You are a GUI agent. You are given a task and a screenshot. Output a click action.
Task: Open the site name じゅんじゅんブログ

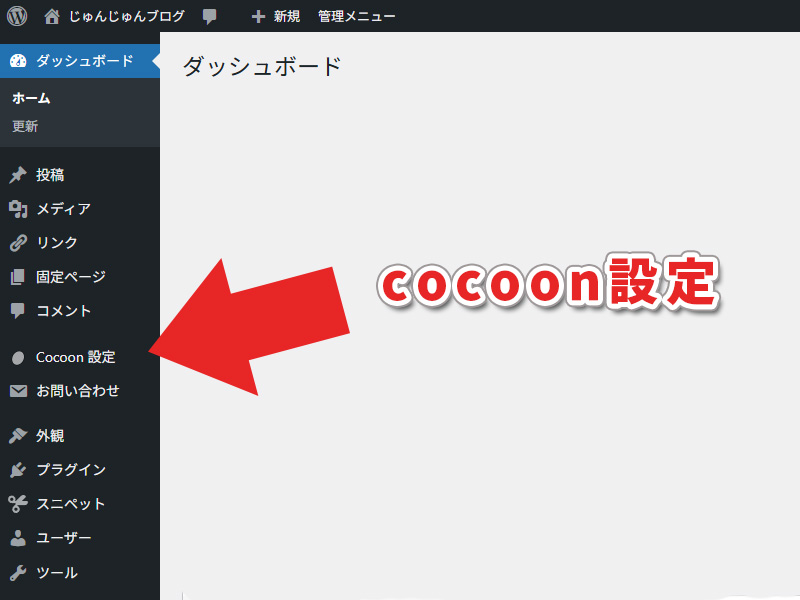(127, 16)
